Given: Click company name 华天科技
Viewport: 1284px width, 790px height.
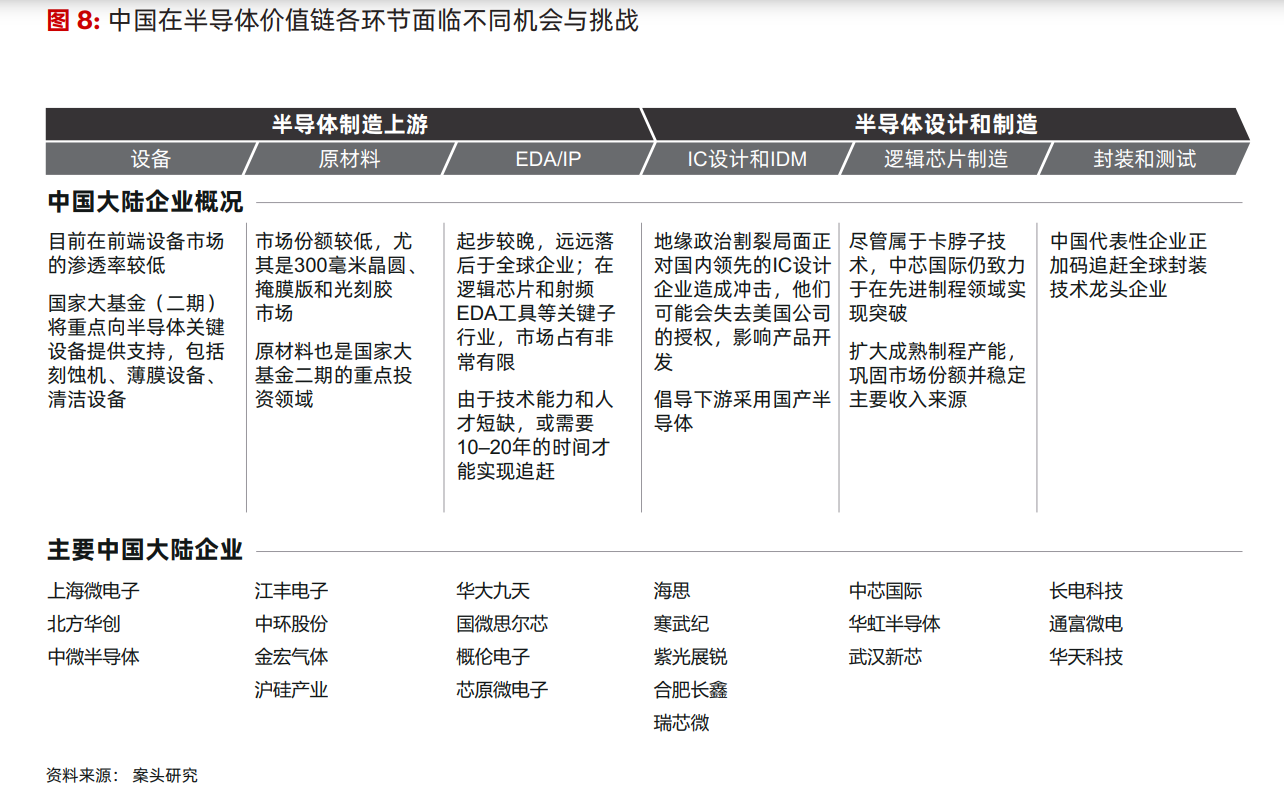Looking at the screenshot, I should tap(1086, 657).
